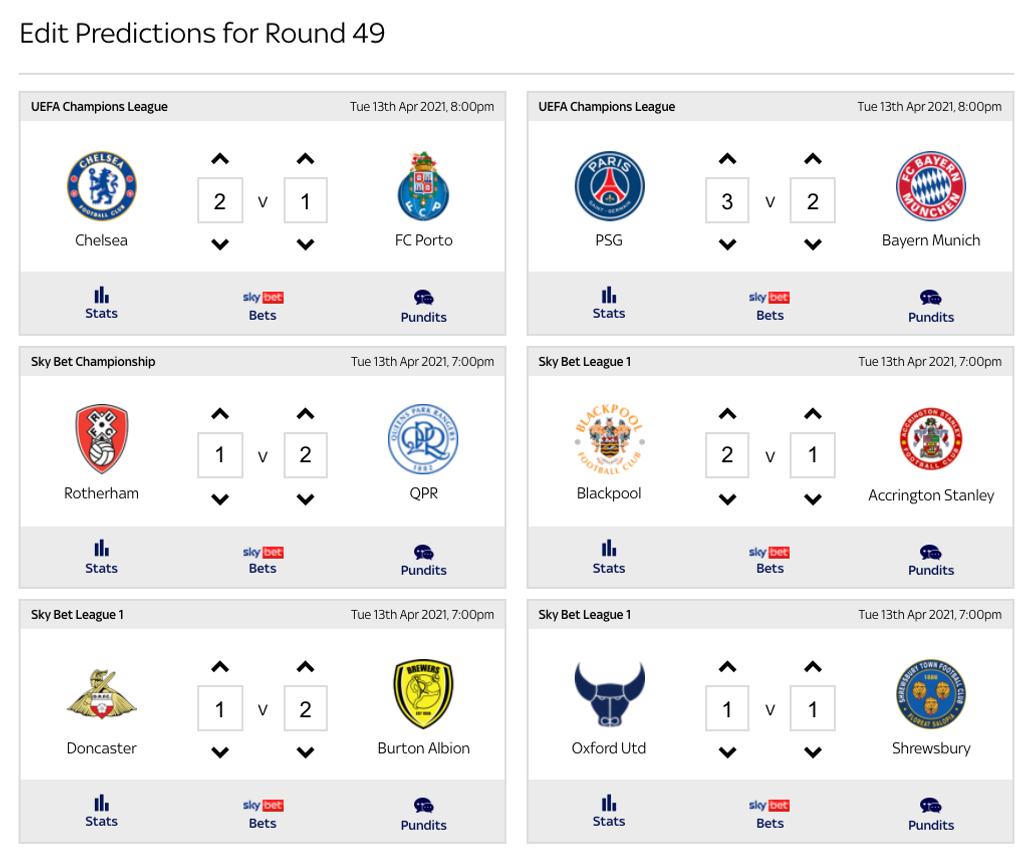The width and height of the screenshot is (1024, 859).
Task: Select the Rotherham score input box
Action: 220,455
